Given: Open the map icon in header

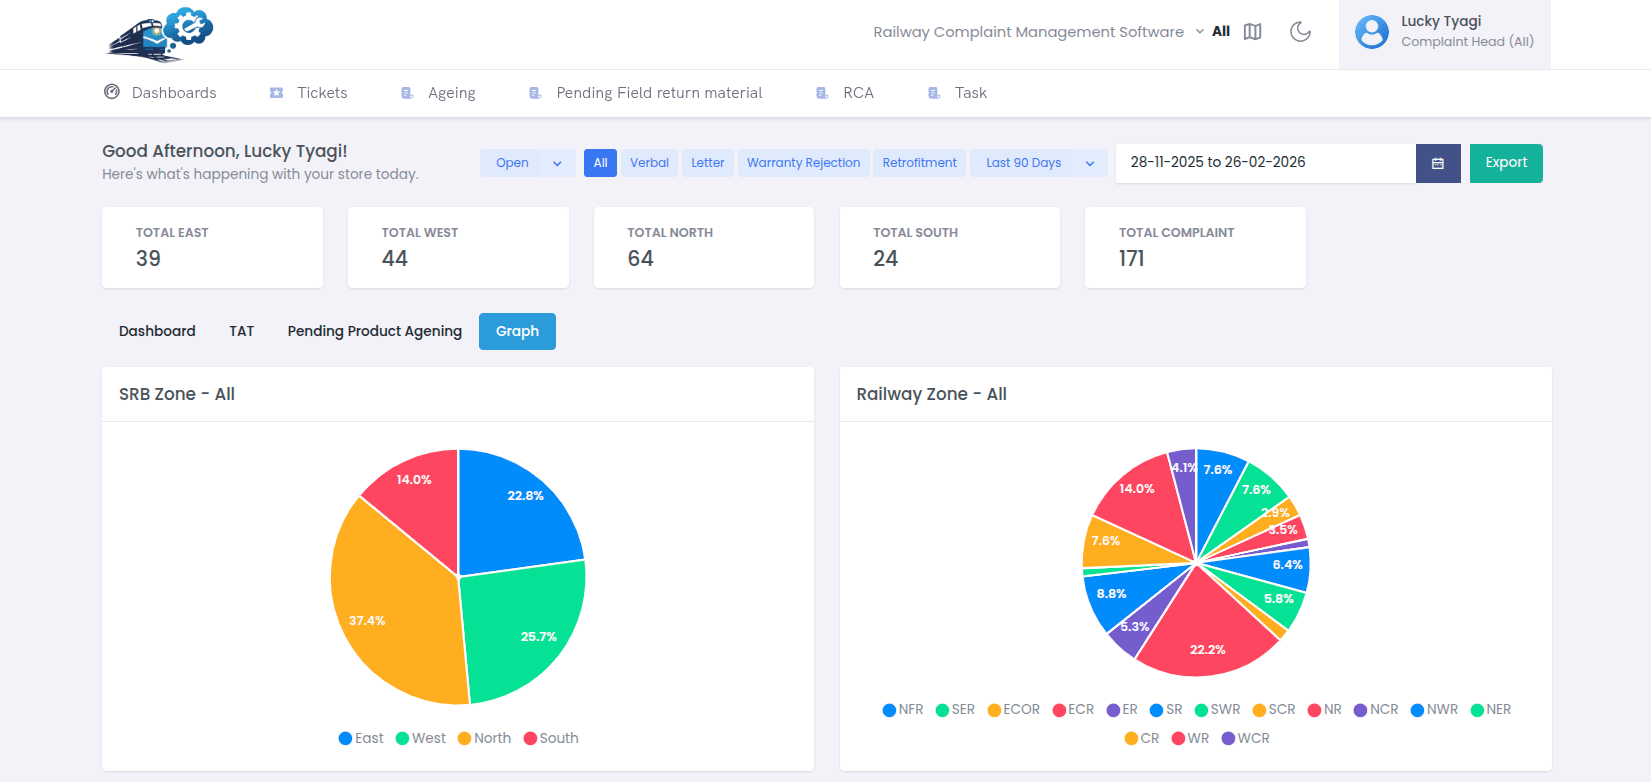Looking at the screenshot, I should [1252, 32].
